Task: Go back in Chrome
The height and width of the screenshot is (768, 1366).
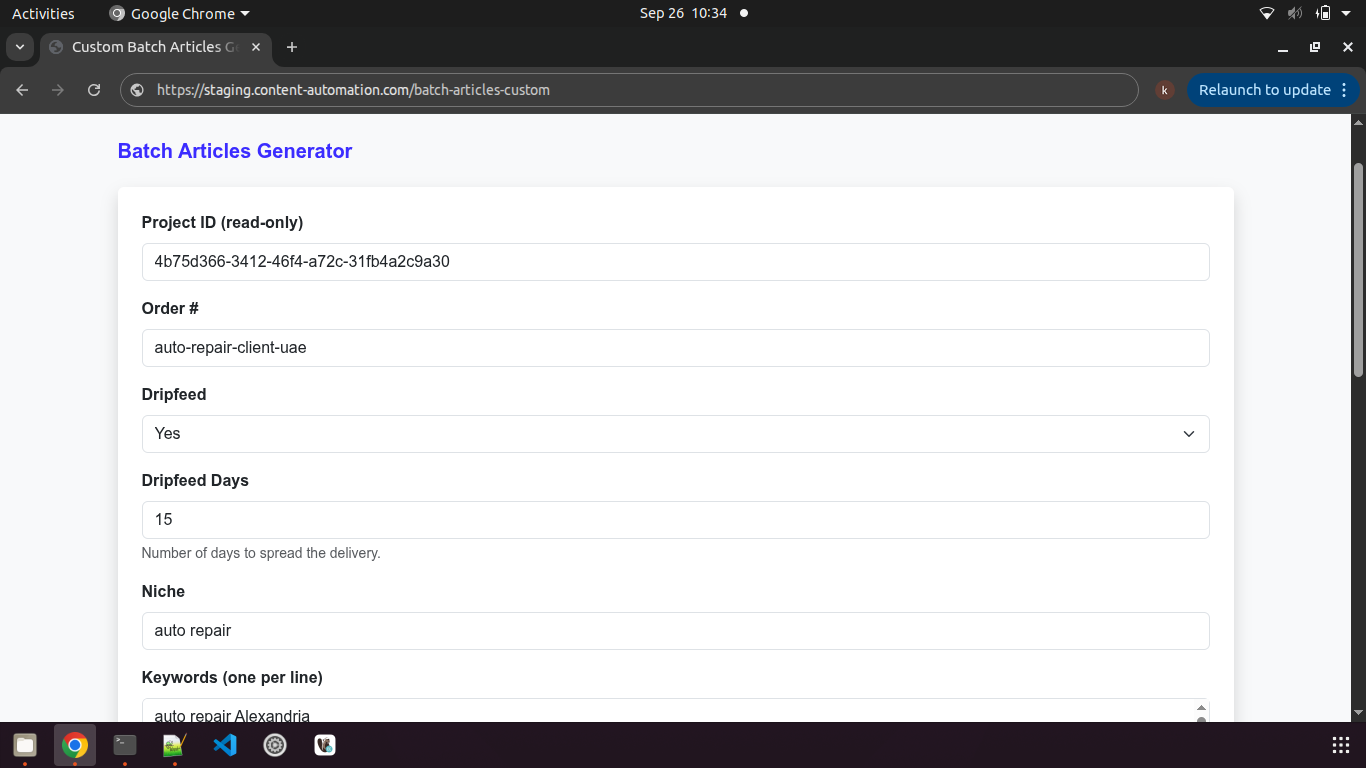Action: click(x=22, y=90)
